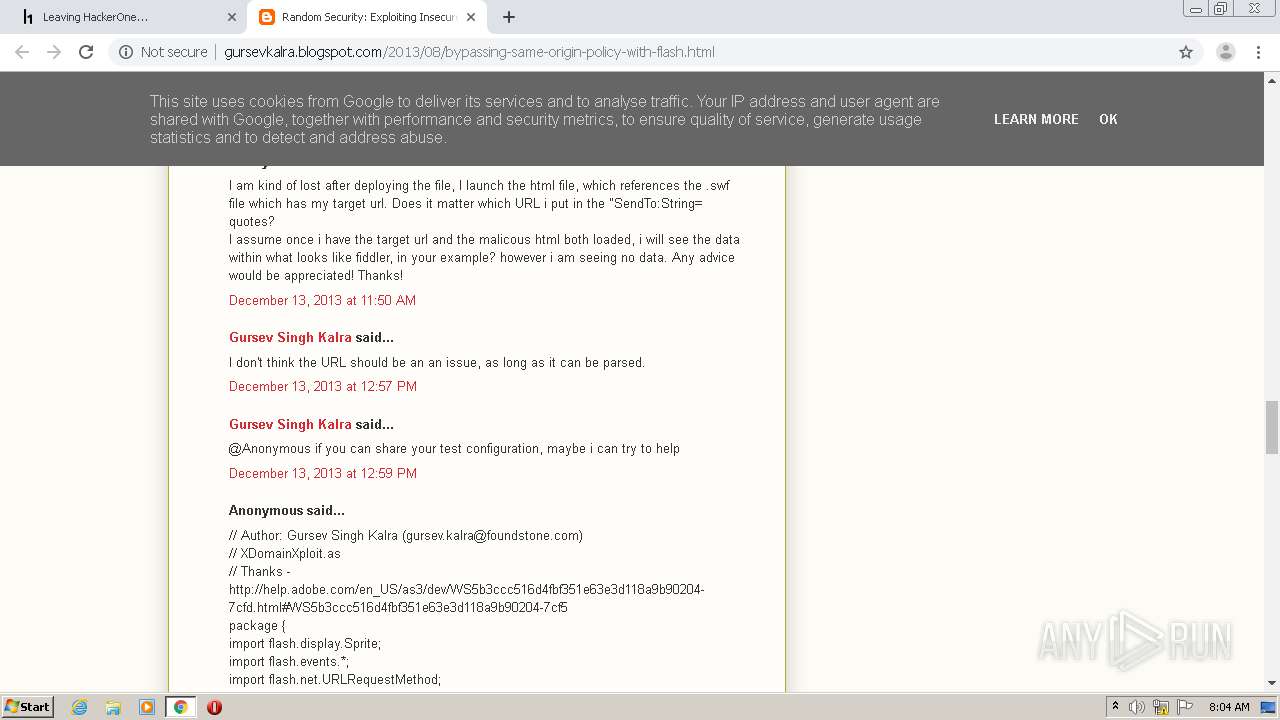1280x720 pixels.
Task: Click '@Anonymous if you can share' comment text
Action: tap(454, 449)
